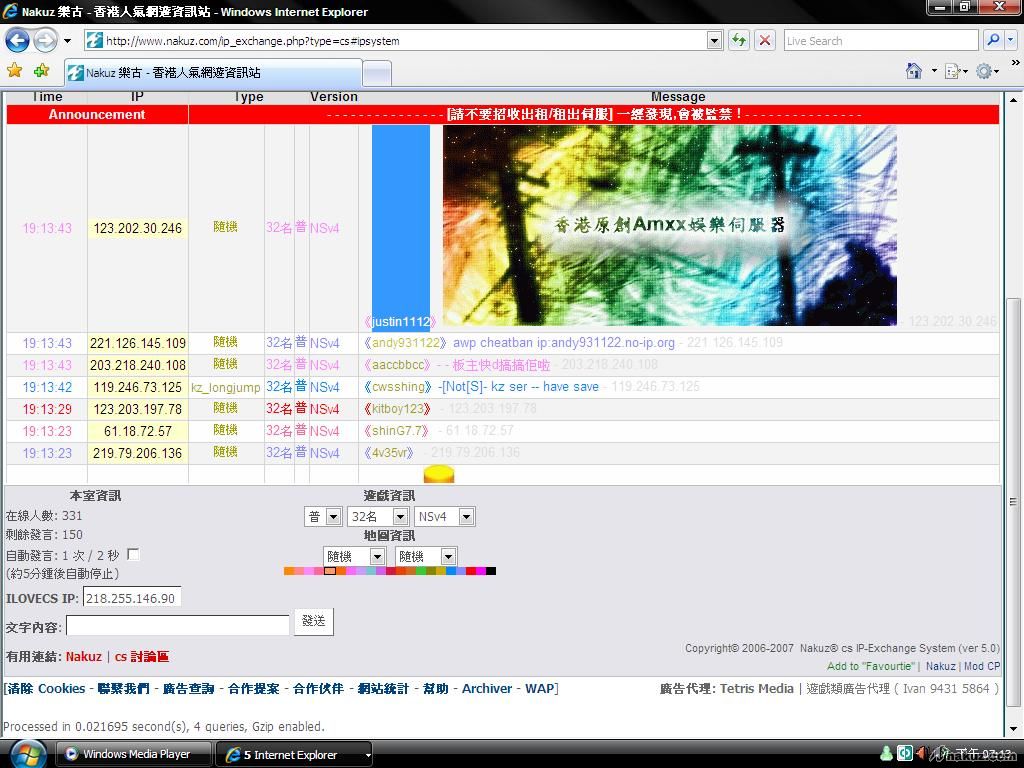The height and width of the screenshot is (768, 1024).
Task: Enable the auto-post 自動發言 checkbox
Action: 133,554
